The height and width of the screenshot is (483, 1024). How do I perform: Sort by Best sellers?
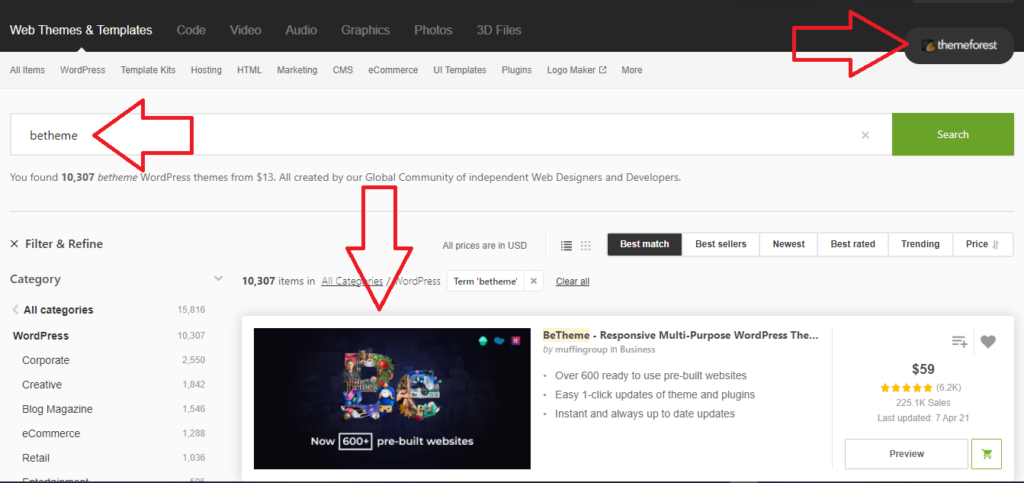[720, 244]
